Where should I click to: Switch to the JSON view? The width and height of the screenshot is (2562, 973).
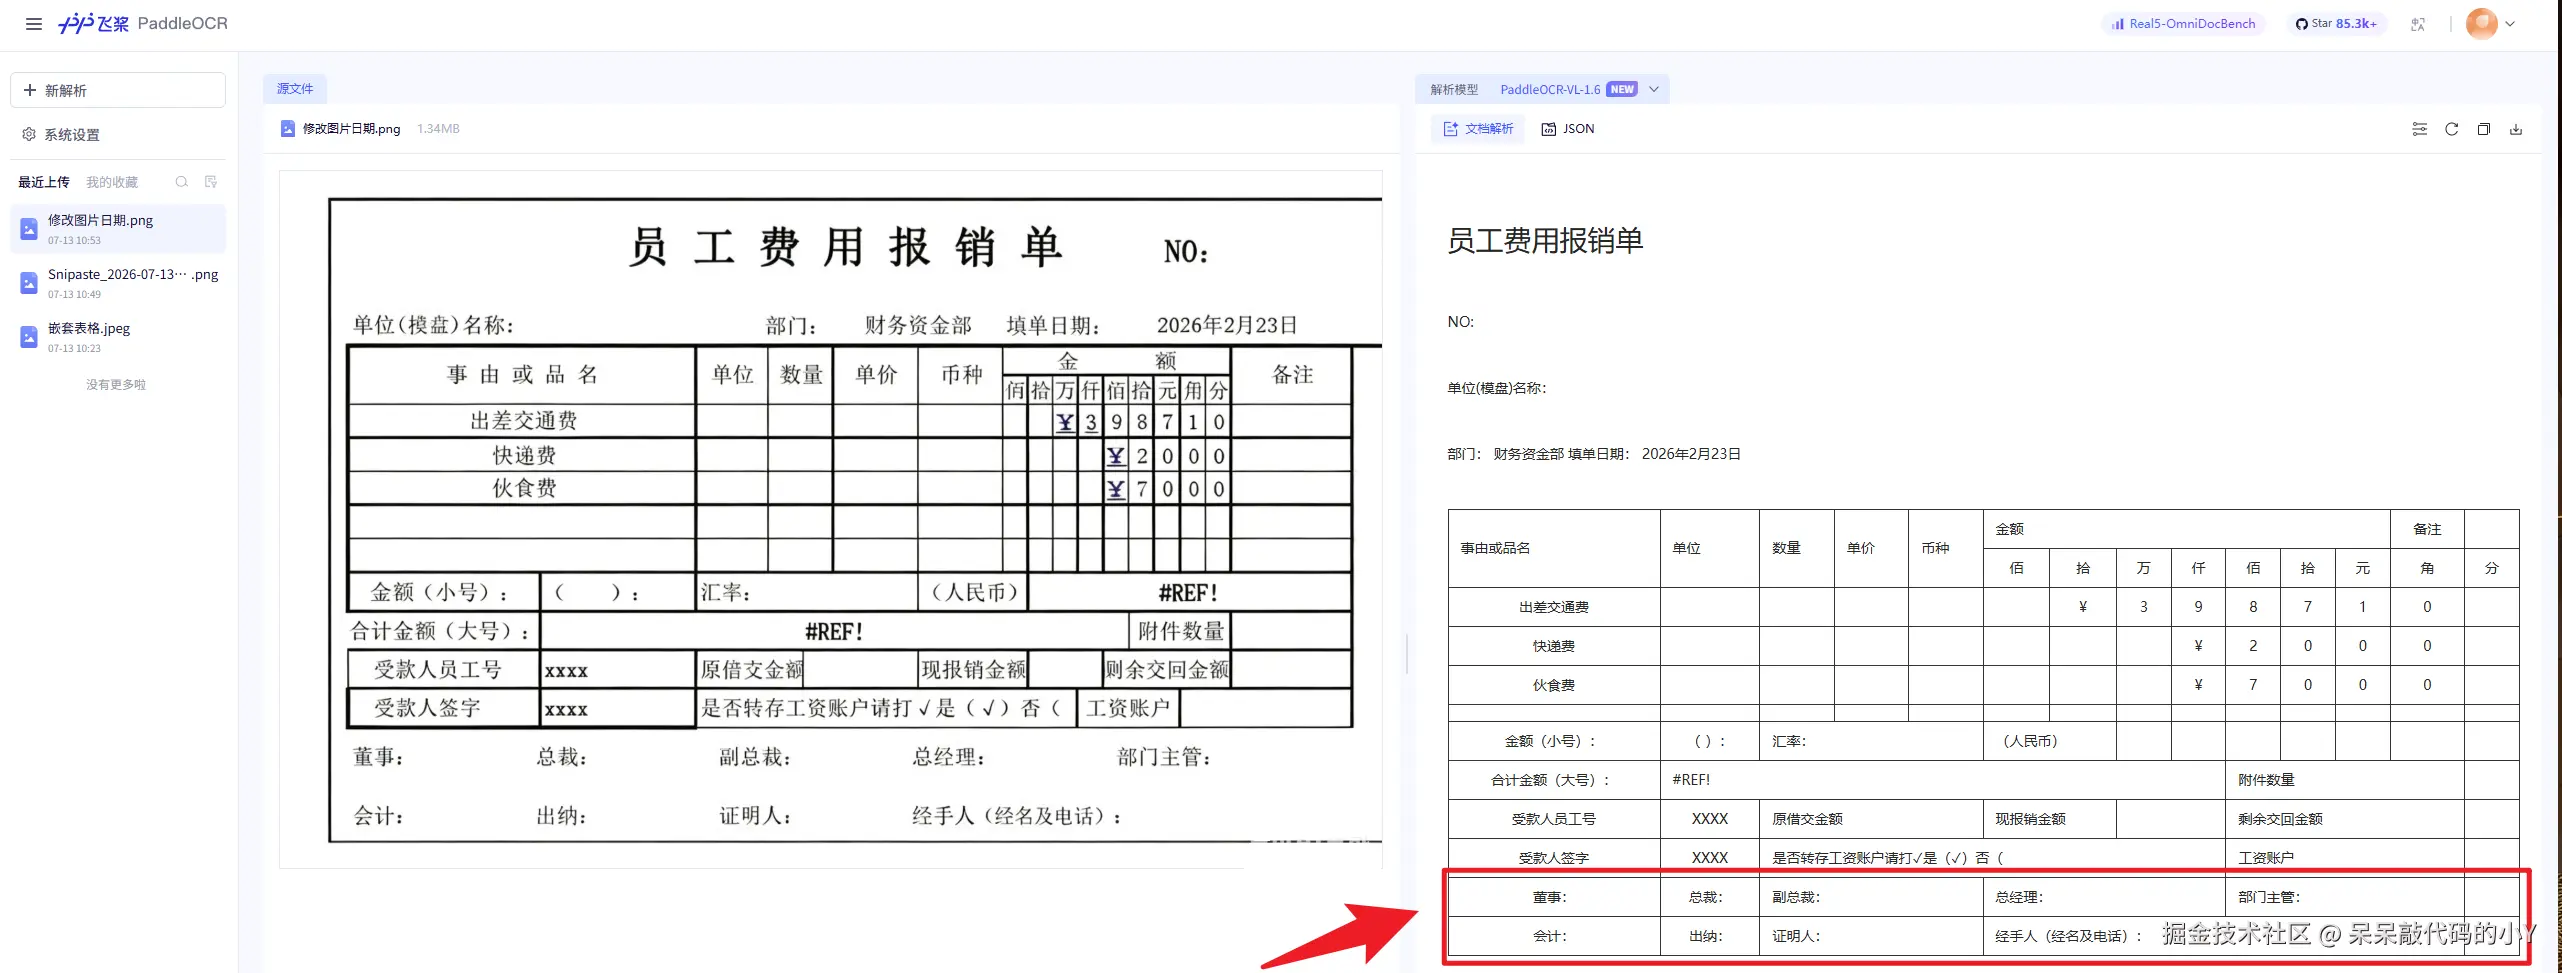pos(1568,129)
